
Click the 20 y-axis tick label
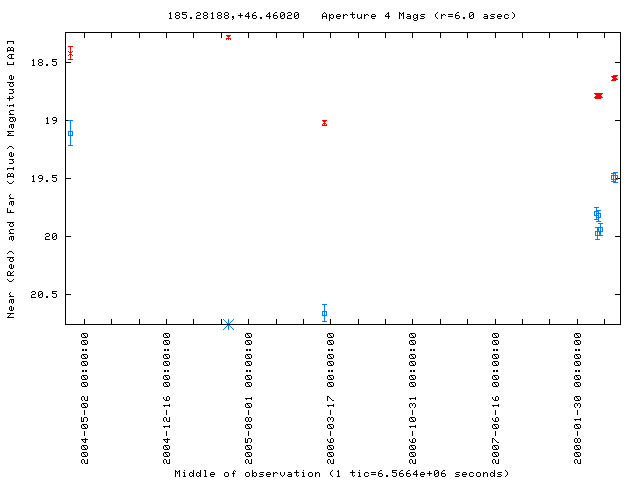pos(51,236)
